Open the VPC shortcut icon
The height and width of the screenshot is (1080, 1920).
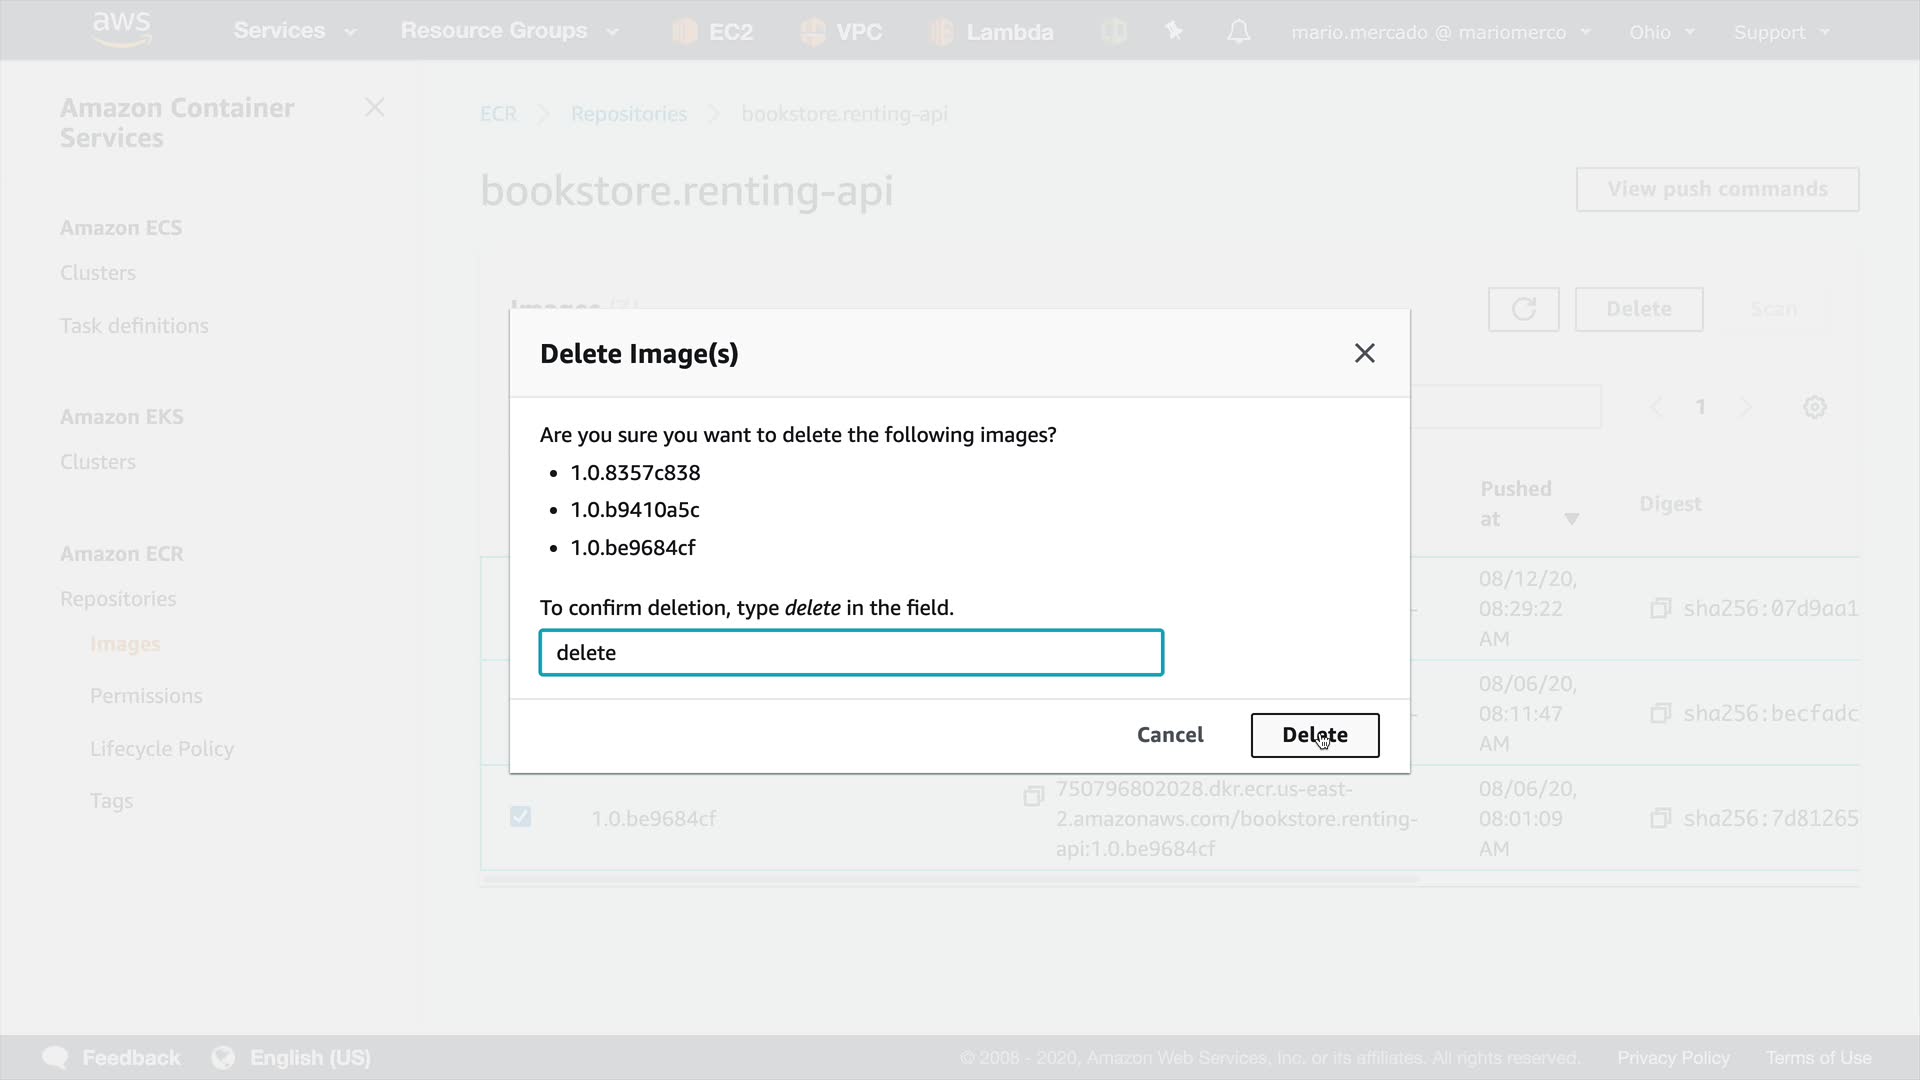point(813,32)
